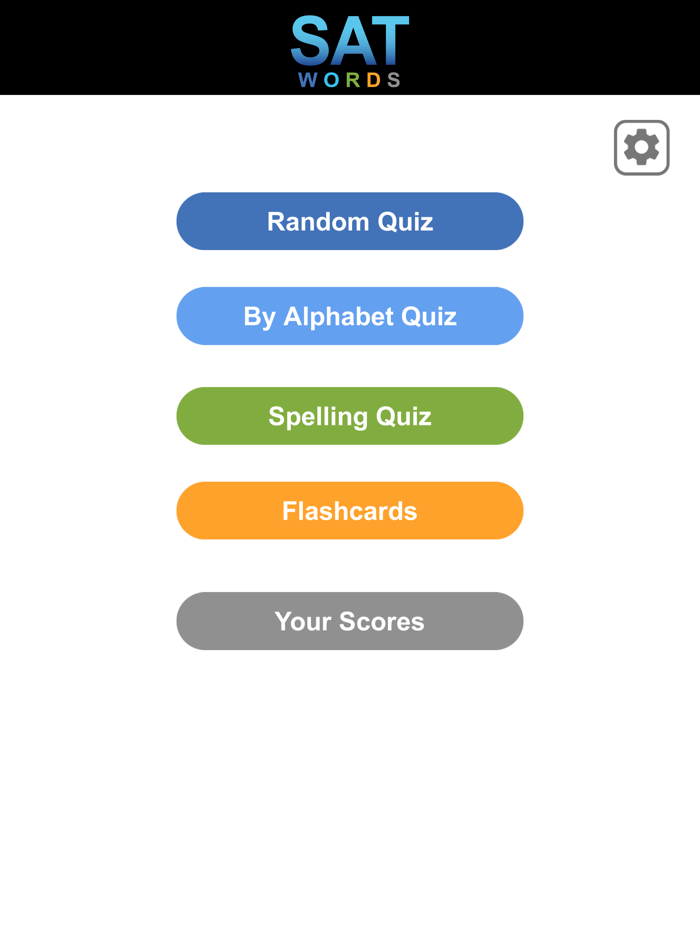Click the orange Flashcards button

click(350, 511)
